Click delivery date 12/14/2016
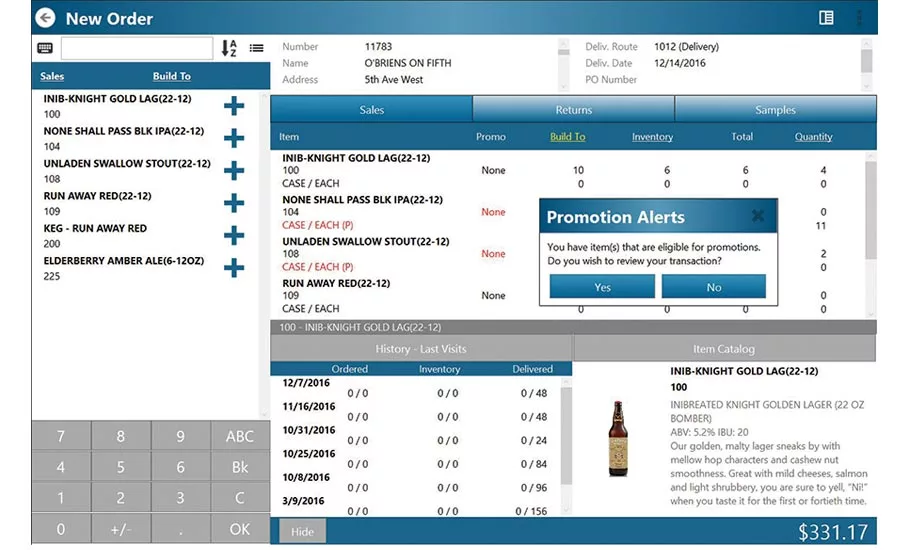 680,63
